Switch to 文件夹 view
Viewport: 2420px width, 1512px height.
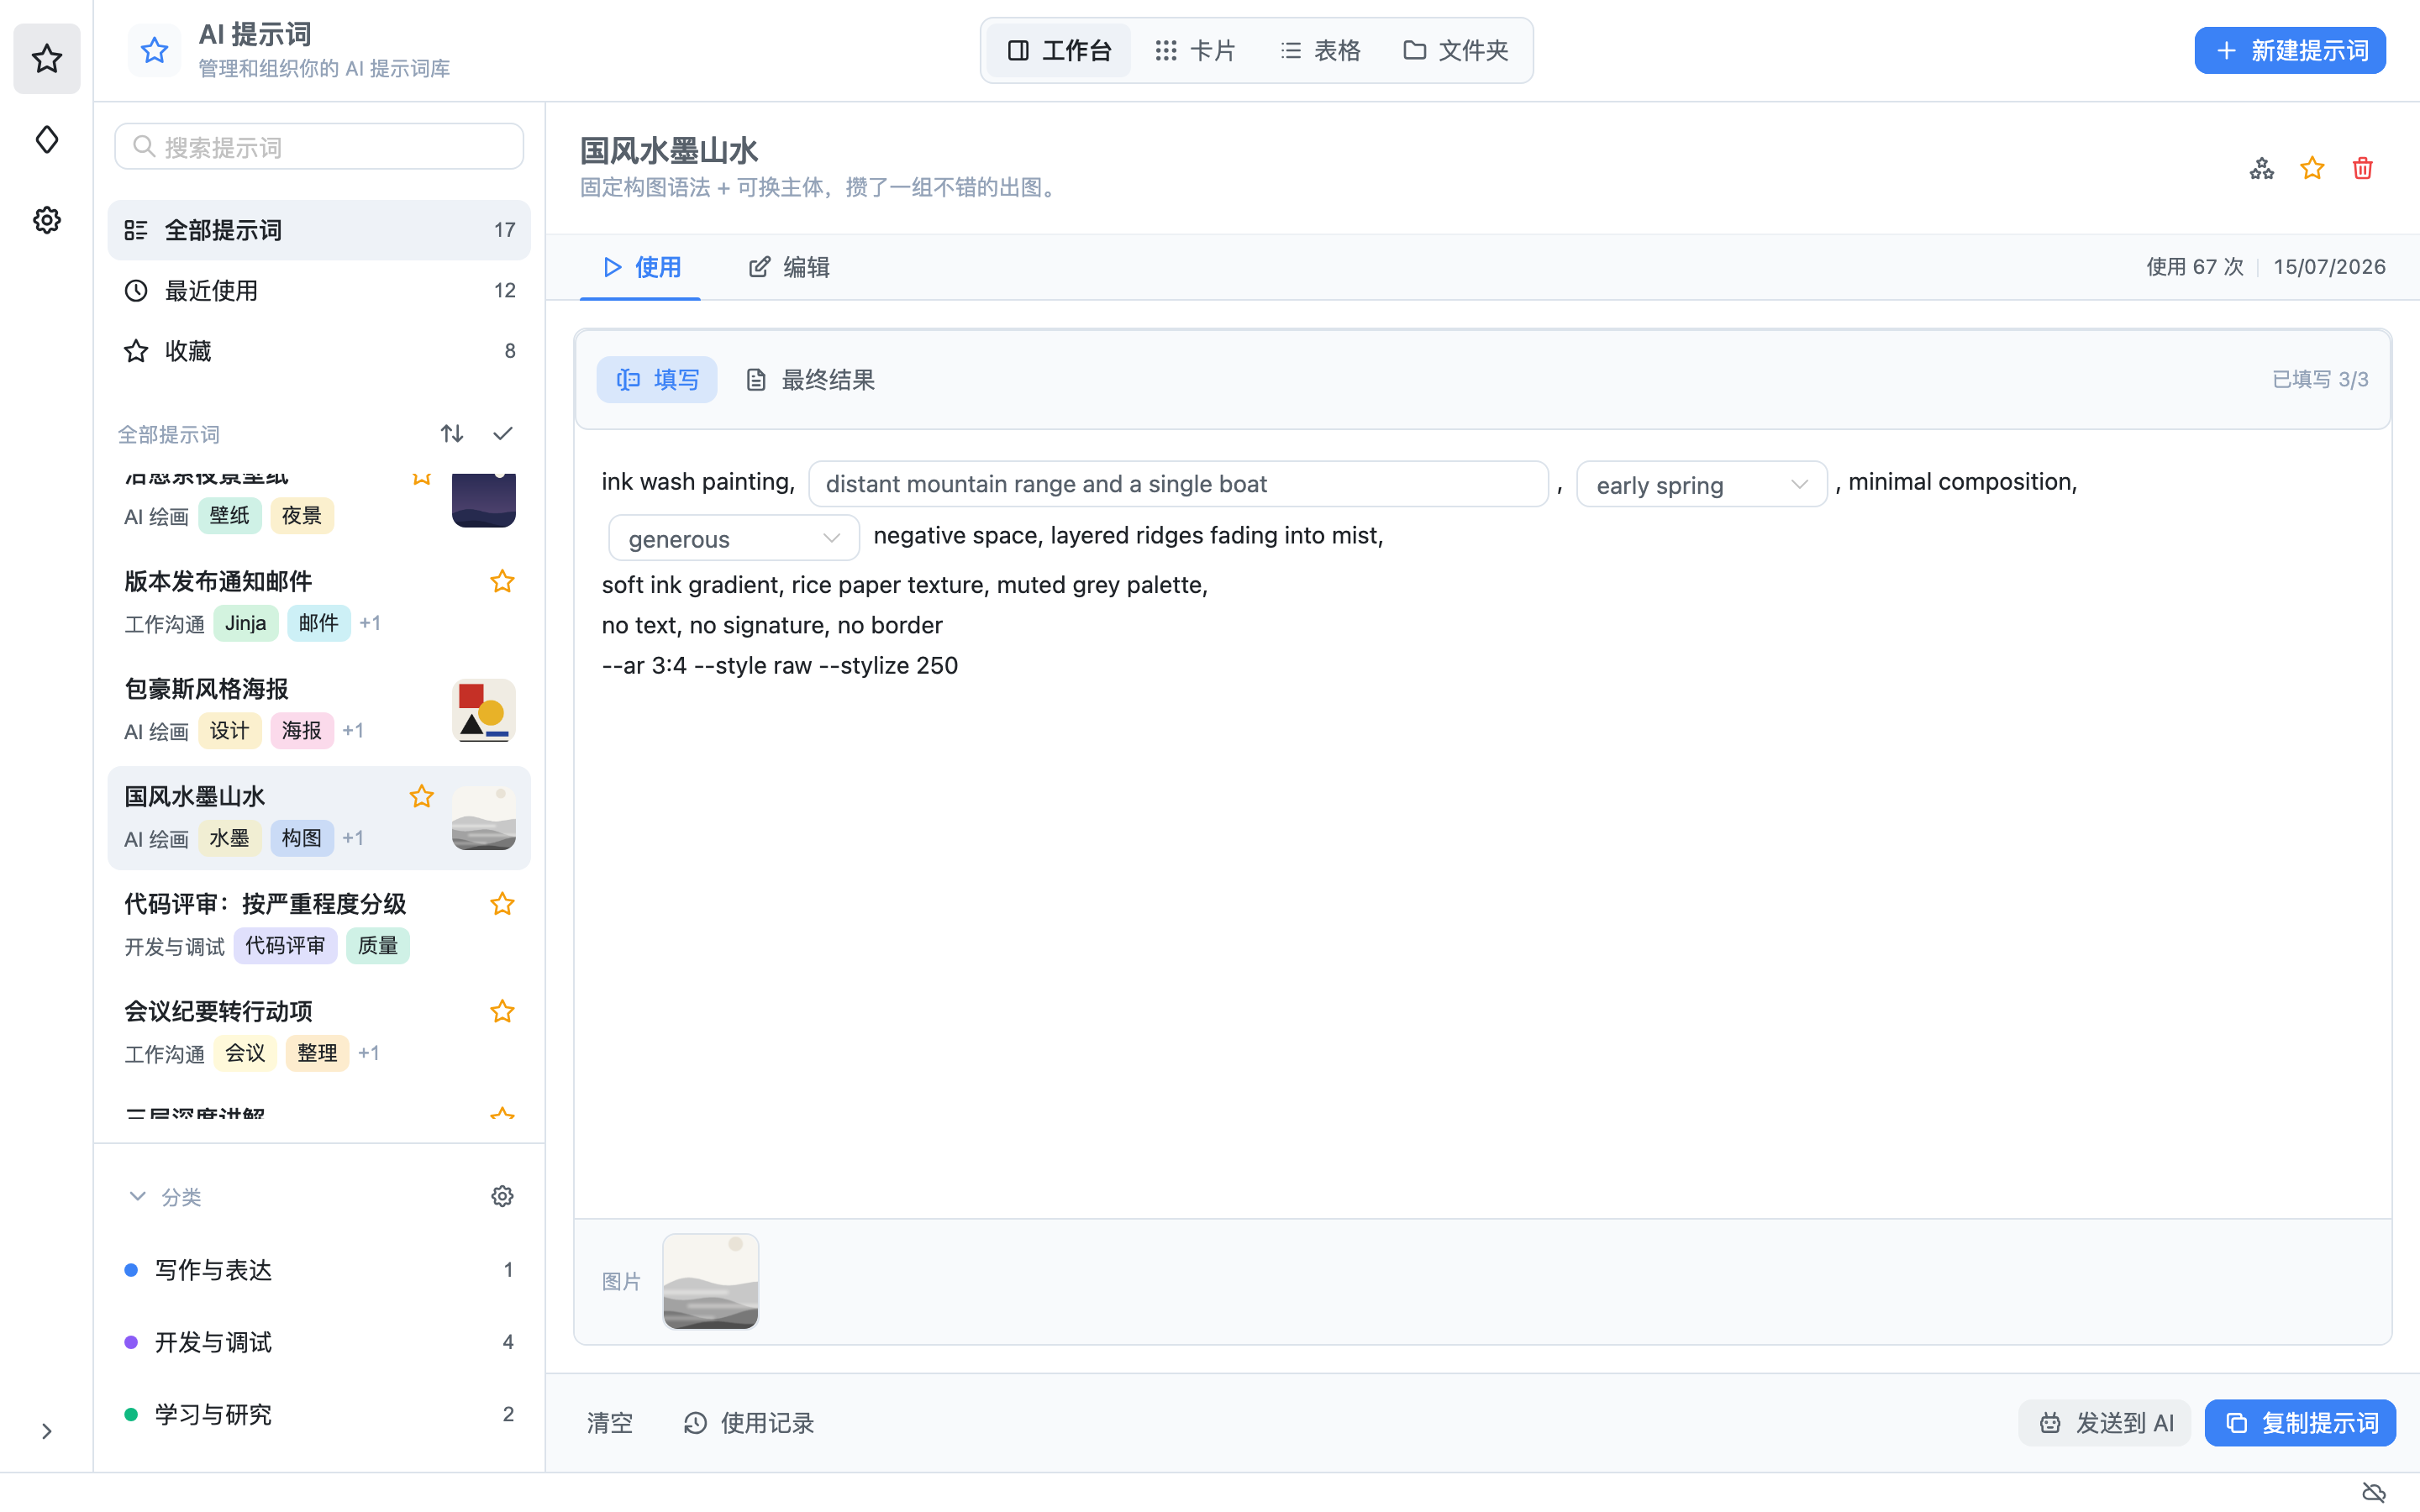click(x=1456, y=50)
